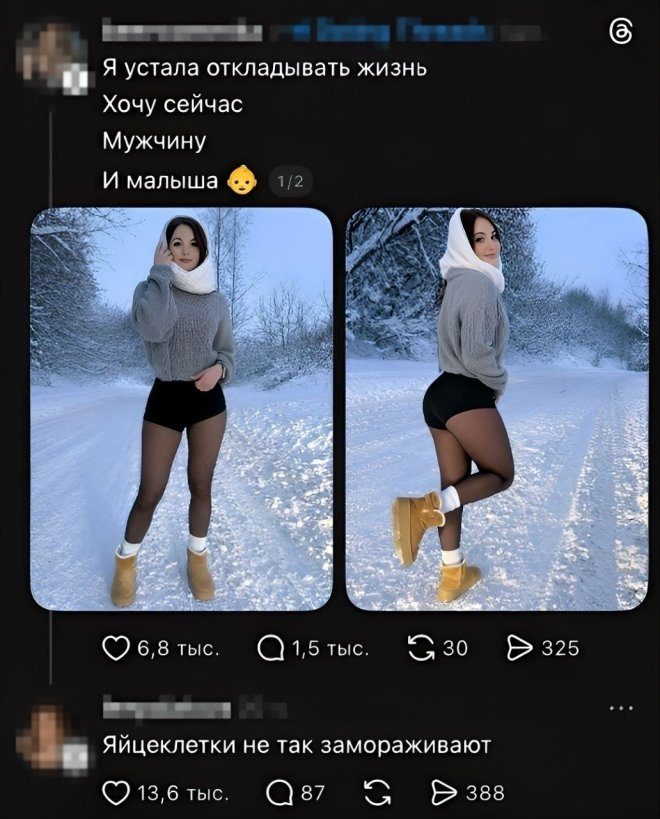Repost the main post showing 30
This screenshot has height=819, width=660.
[421, 648]
